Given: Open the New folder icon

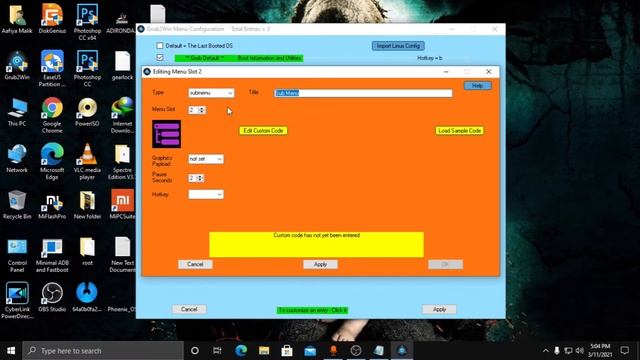Looking at the screenshot, I should (x=87, y=205).
